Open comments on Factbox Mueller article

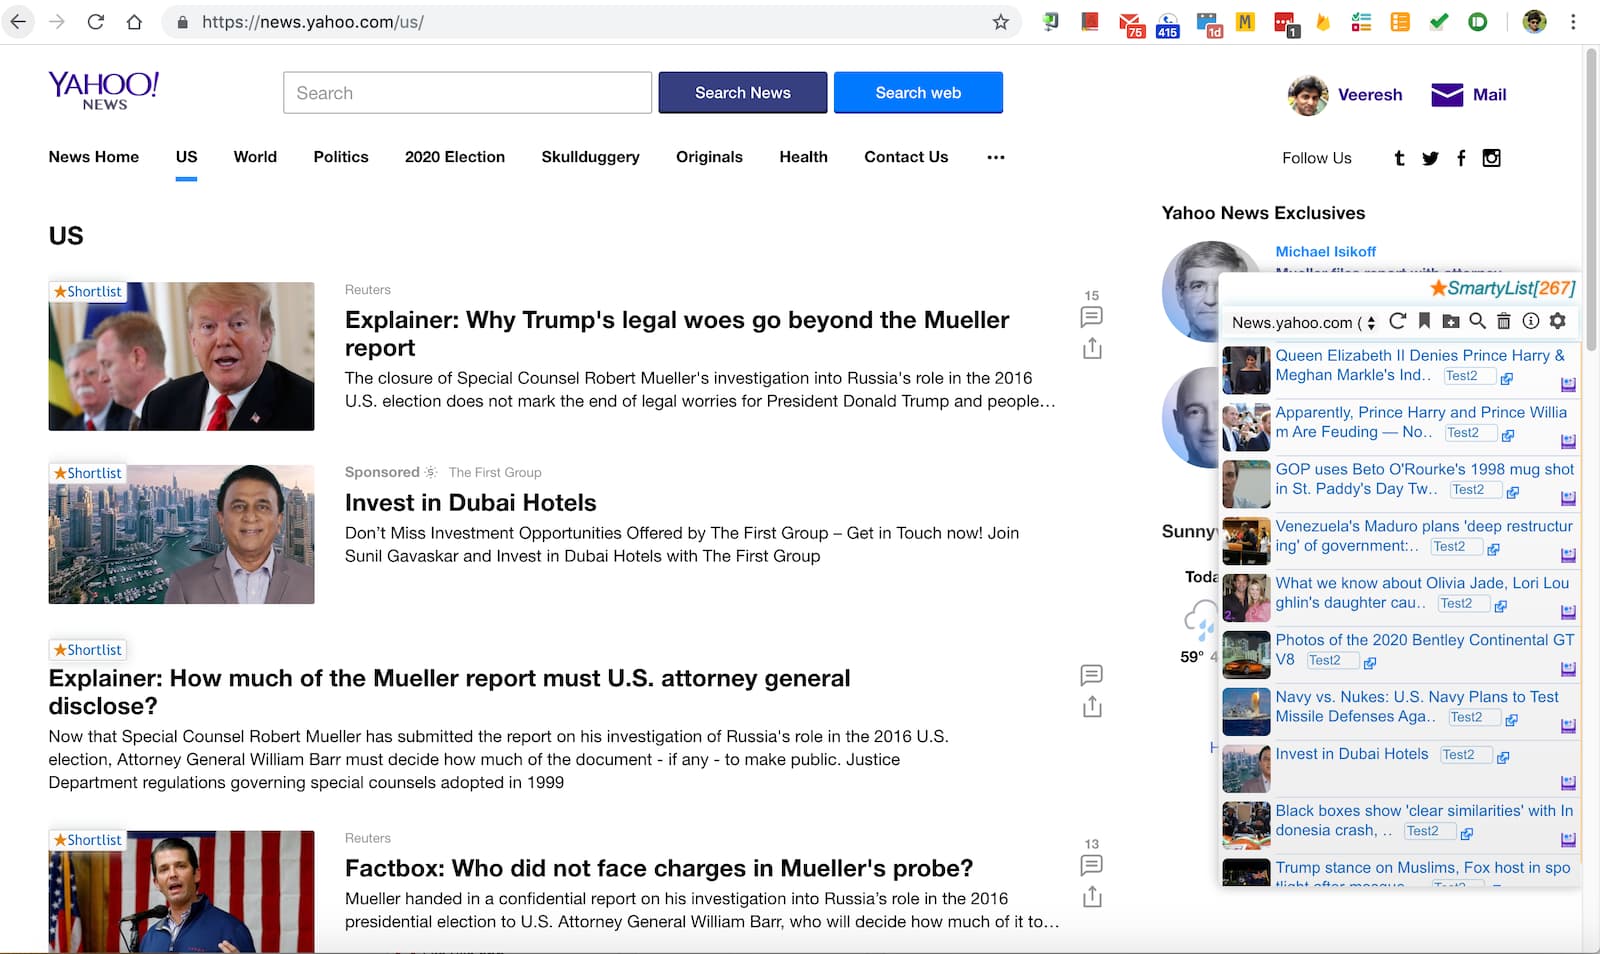(x=1092, y=865)
